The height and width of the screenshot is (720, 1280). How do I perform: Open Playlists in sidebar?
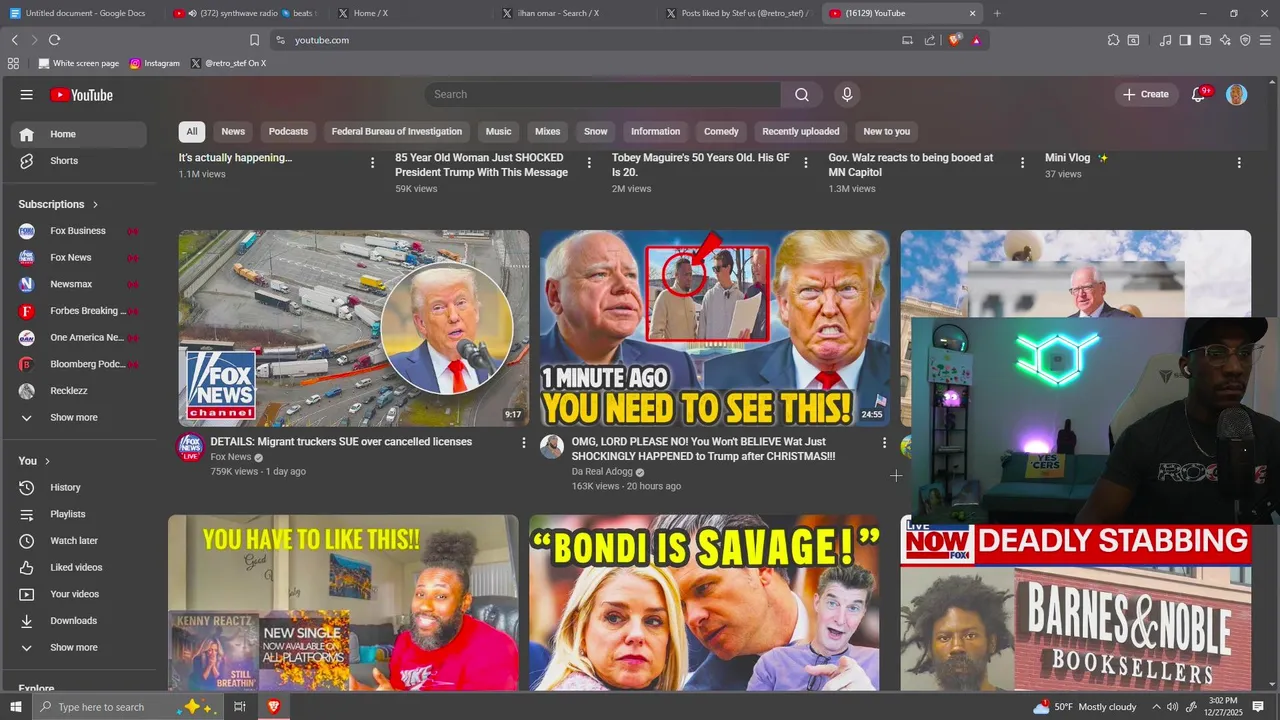[x=78, y=514]
